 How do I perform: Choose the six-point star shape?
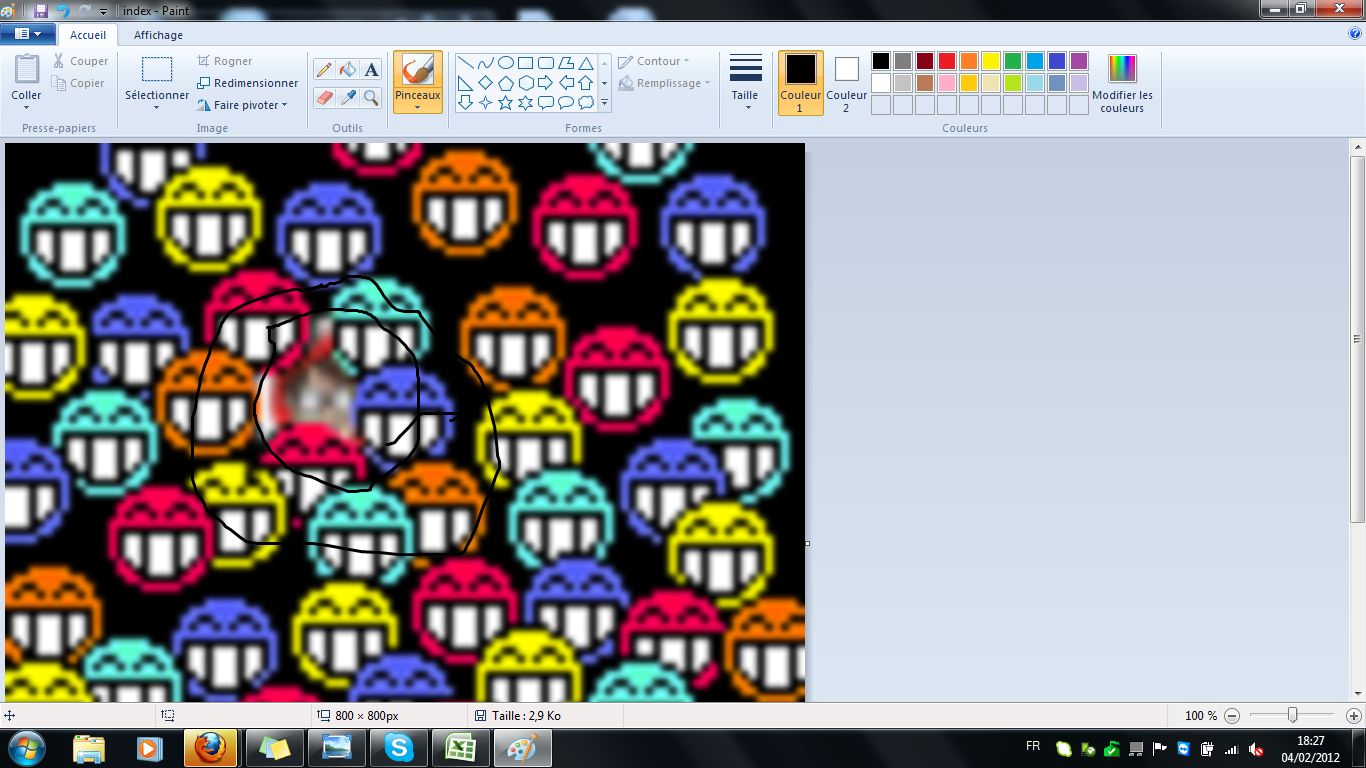pos(525,102)
